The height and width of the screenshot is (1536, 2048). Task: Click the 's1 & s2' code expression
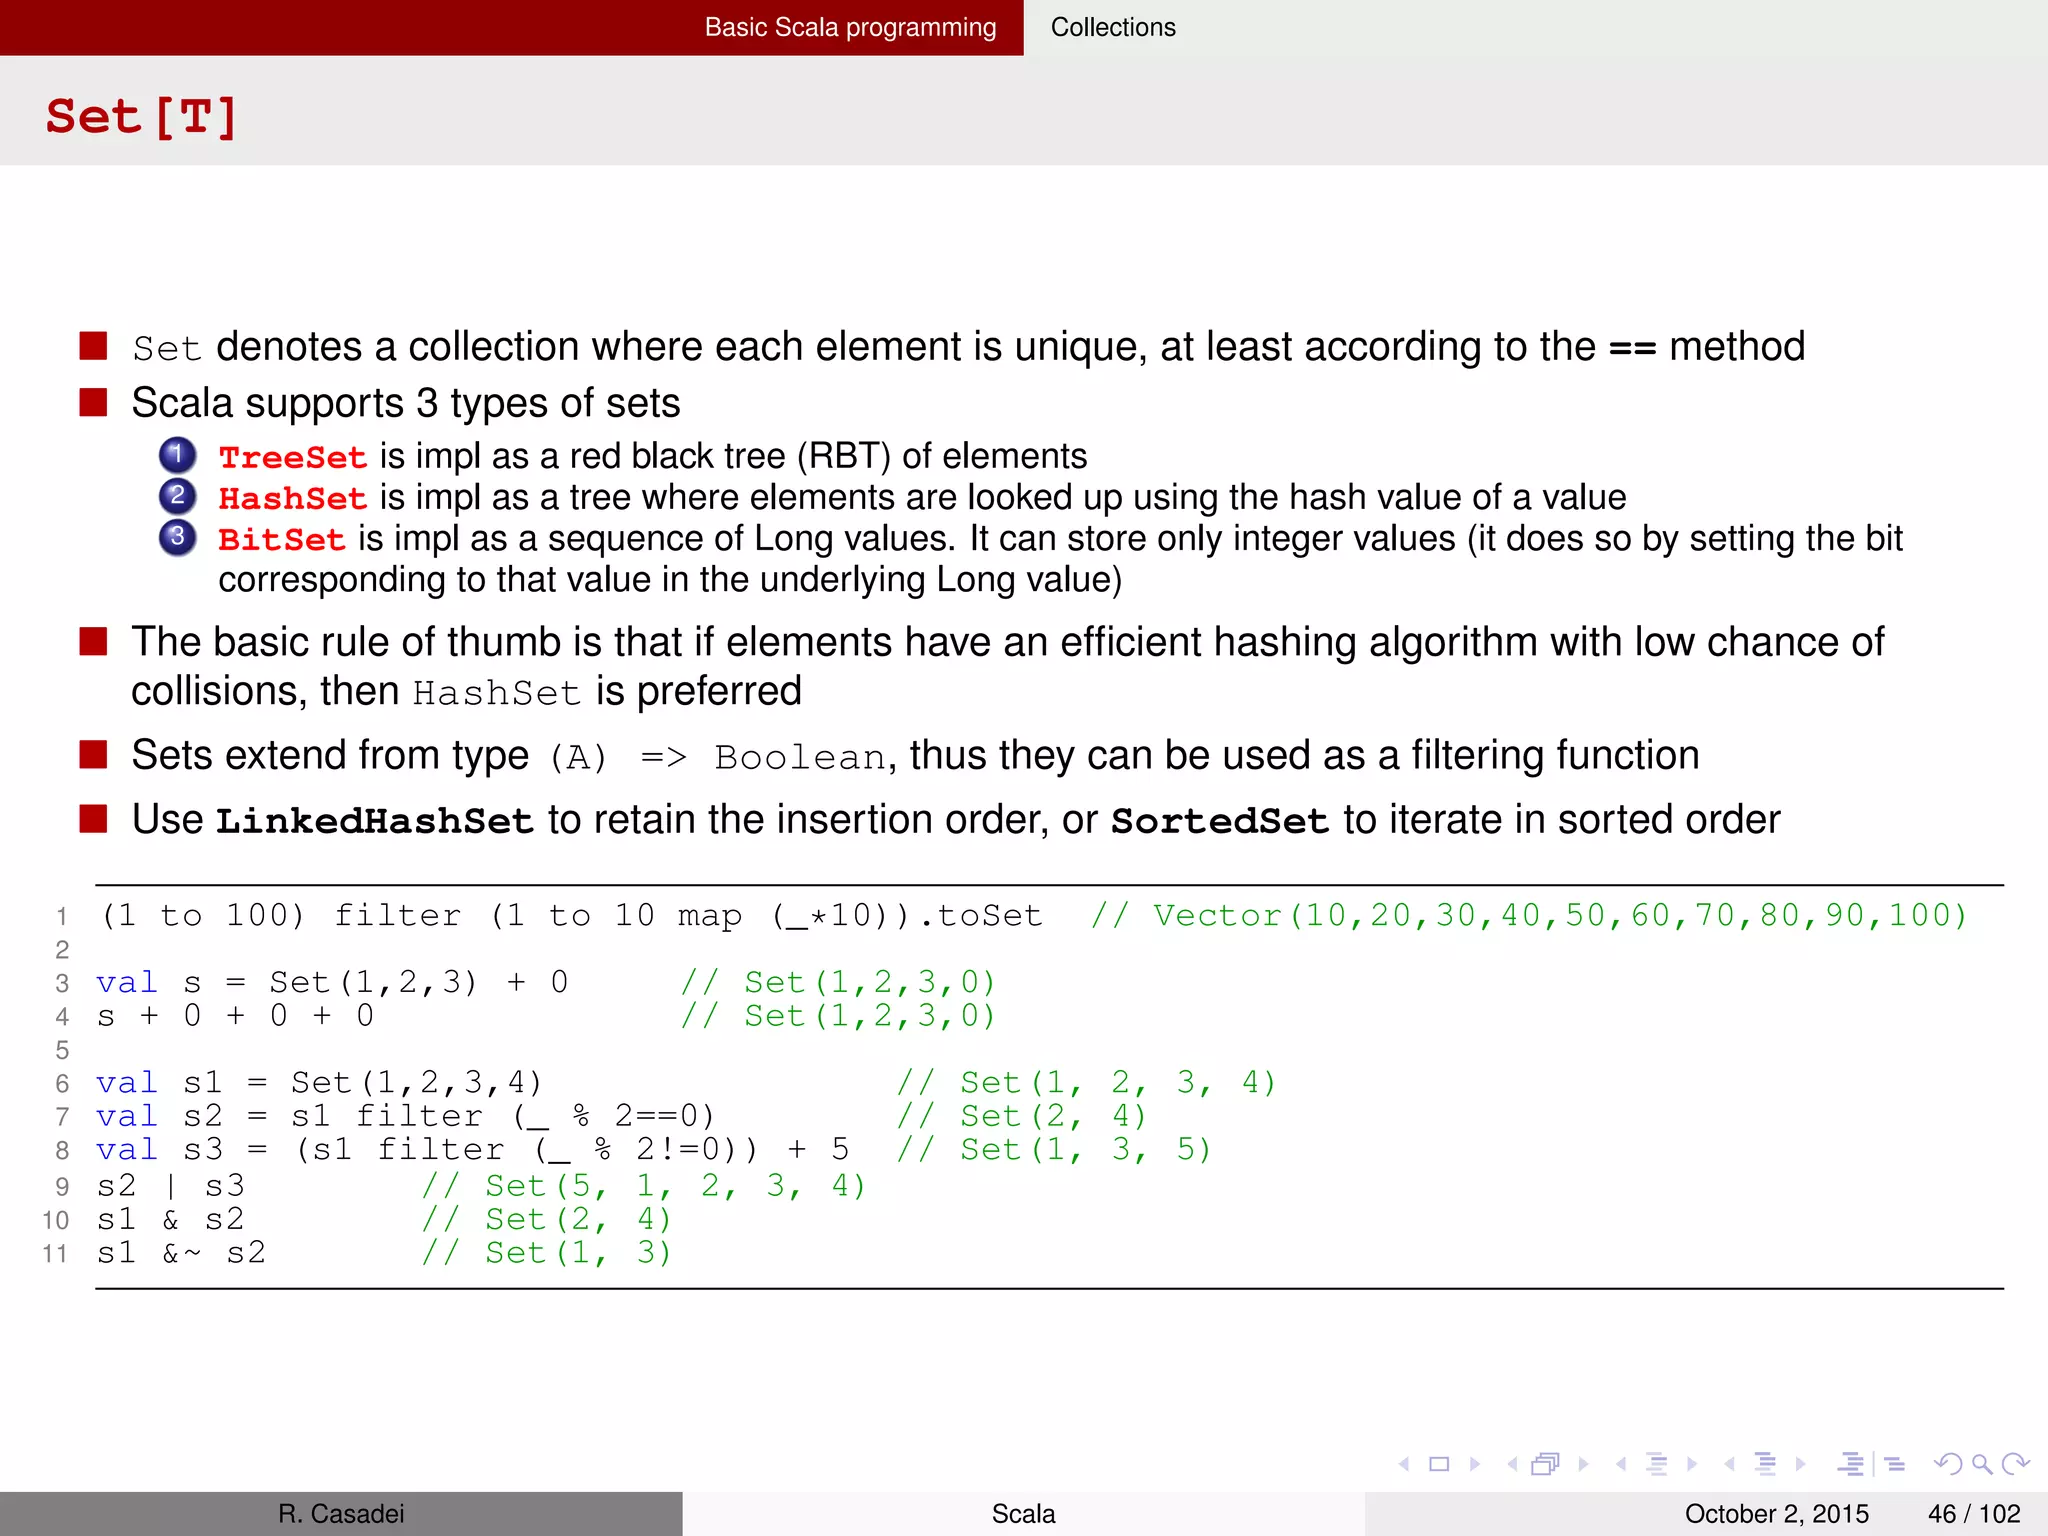[171, 1220]
